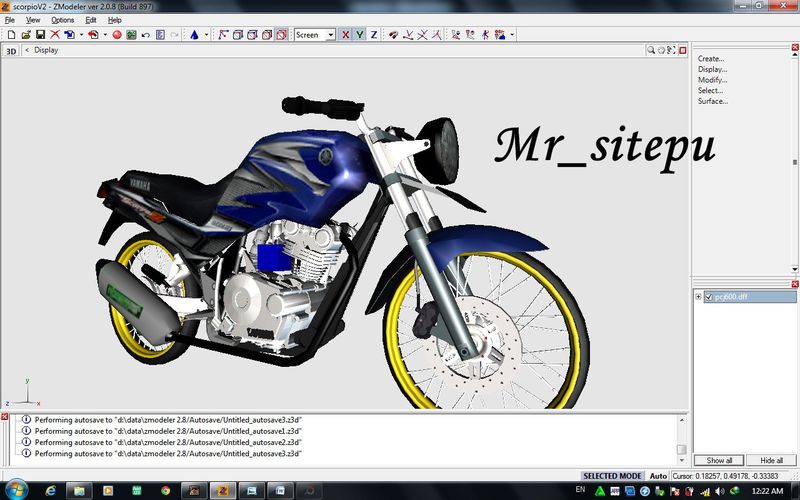Screen dimensions: 800x500
Task: Click the viewport zoom extents icon
Action: point(671,50)
